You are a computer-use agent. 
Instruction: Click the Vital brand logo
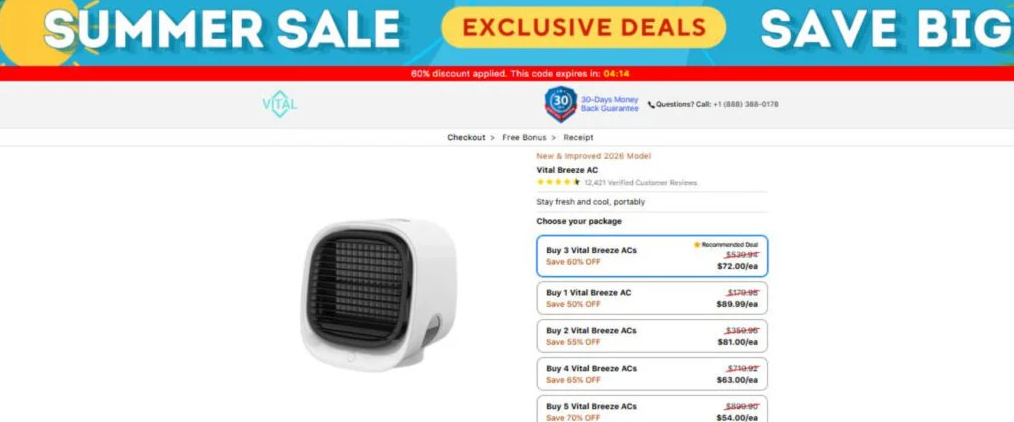pos(280,104)
